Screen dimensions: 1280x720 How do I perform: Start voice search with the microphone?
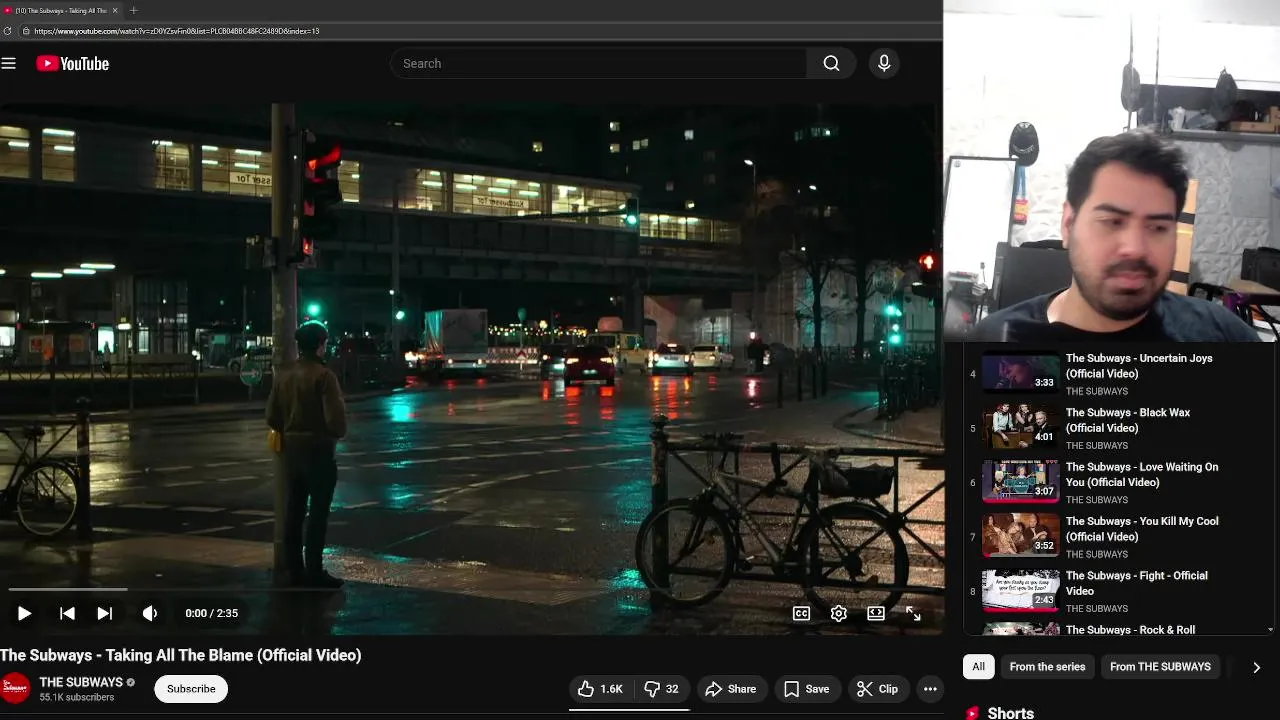[x=884, y=63]
